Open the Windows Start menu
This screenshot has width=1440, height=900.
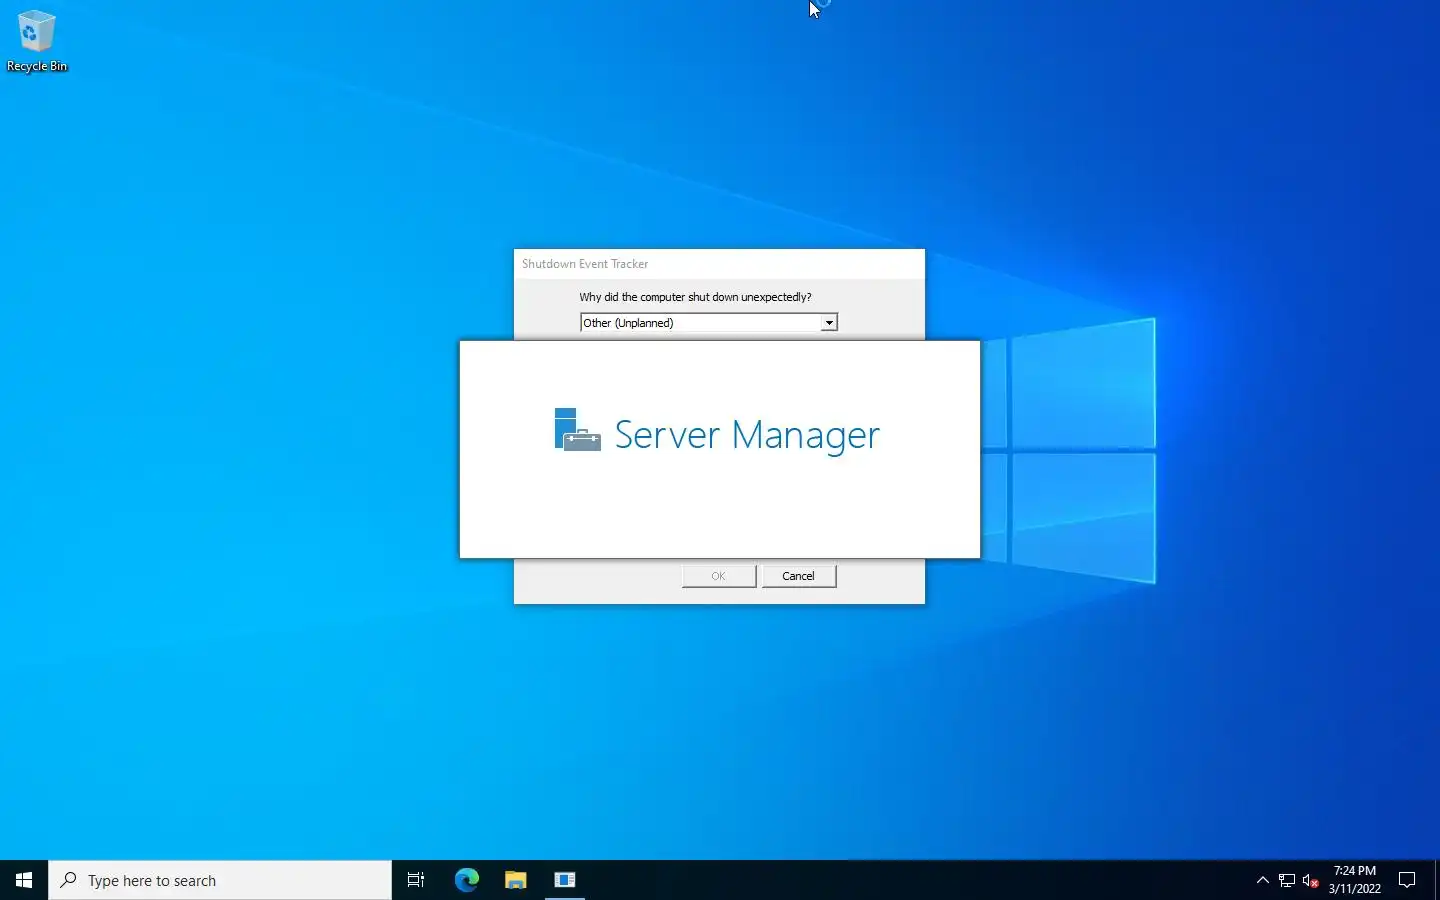[x=24, y=880]
